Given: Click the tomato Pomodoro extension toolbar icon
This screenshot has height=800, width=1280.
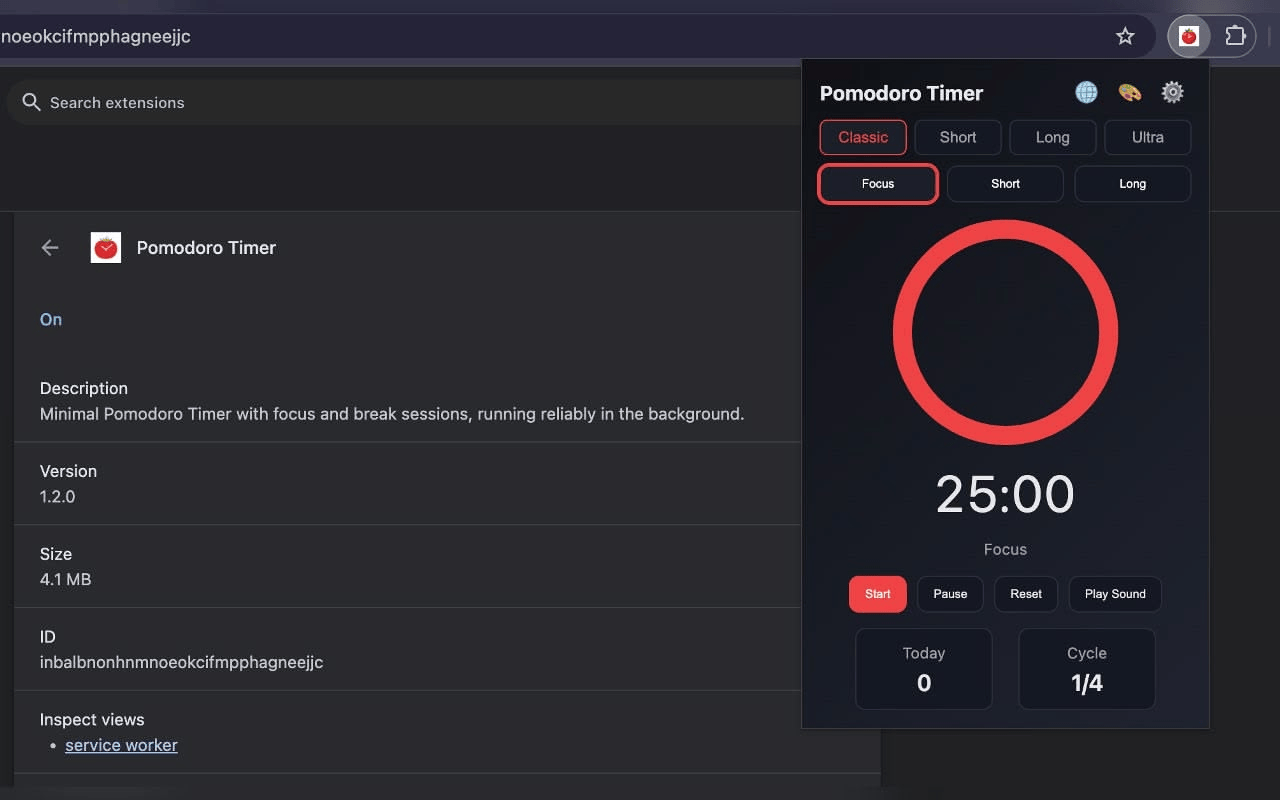Looking at the screenshot, I should (1189, 36).
